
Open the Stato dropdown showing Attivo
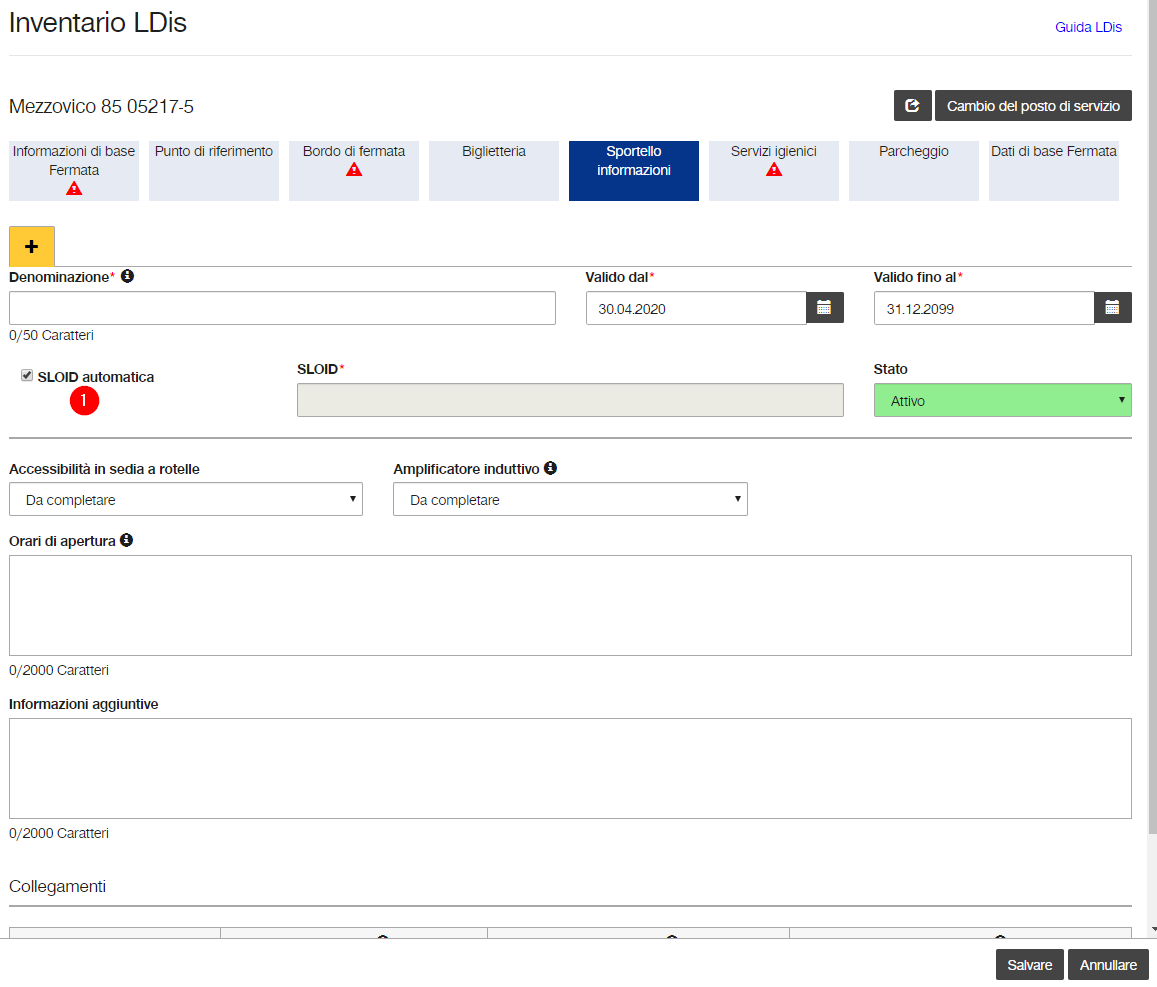point(1002,400)
